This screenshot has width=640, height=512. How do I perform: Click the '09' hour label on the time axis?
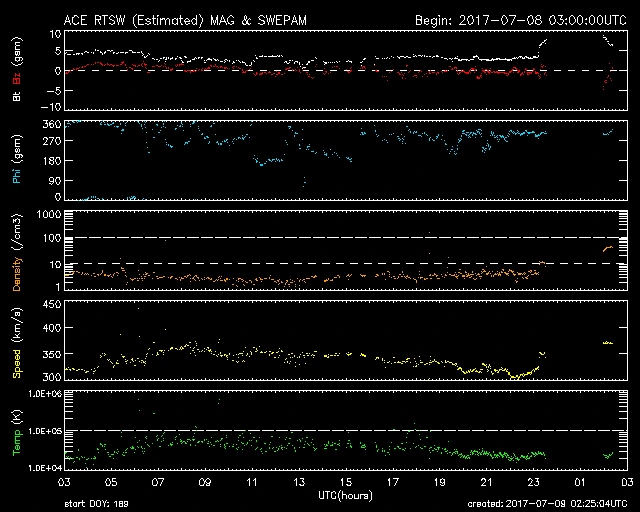[205, 483]
